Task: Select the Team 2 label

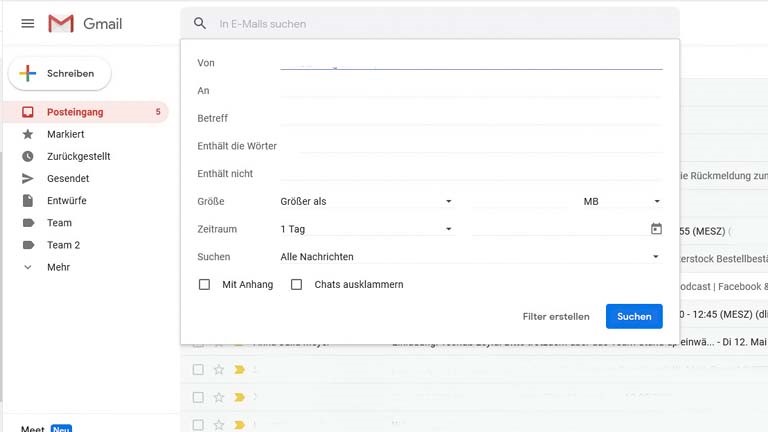Action: tap(63, 245)
